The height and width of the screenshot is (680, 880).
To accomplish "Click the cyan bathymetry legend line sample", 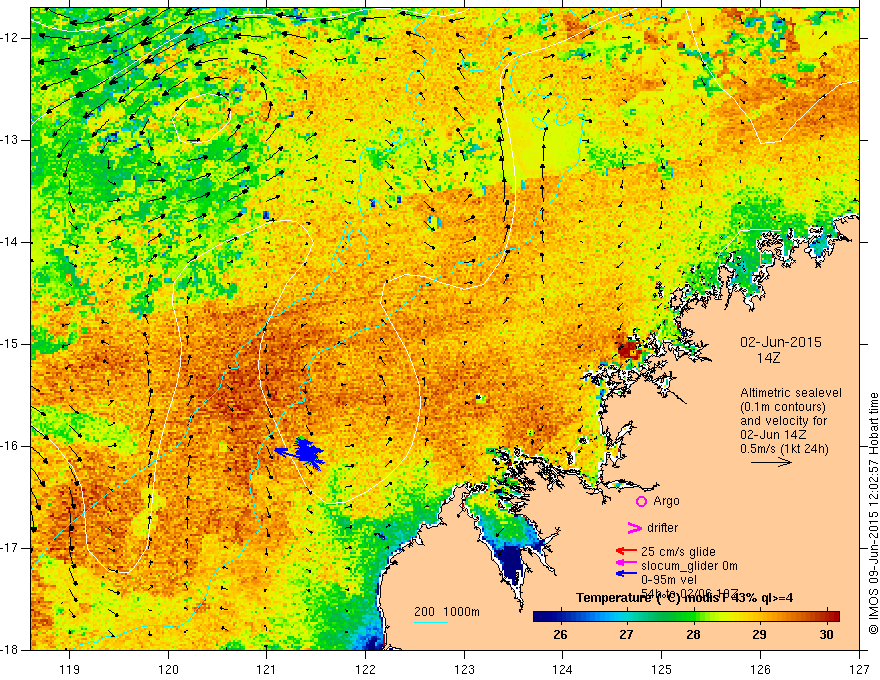I will click(431, 622).
